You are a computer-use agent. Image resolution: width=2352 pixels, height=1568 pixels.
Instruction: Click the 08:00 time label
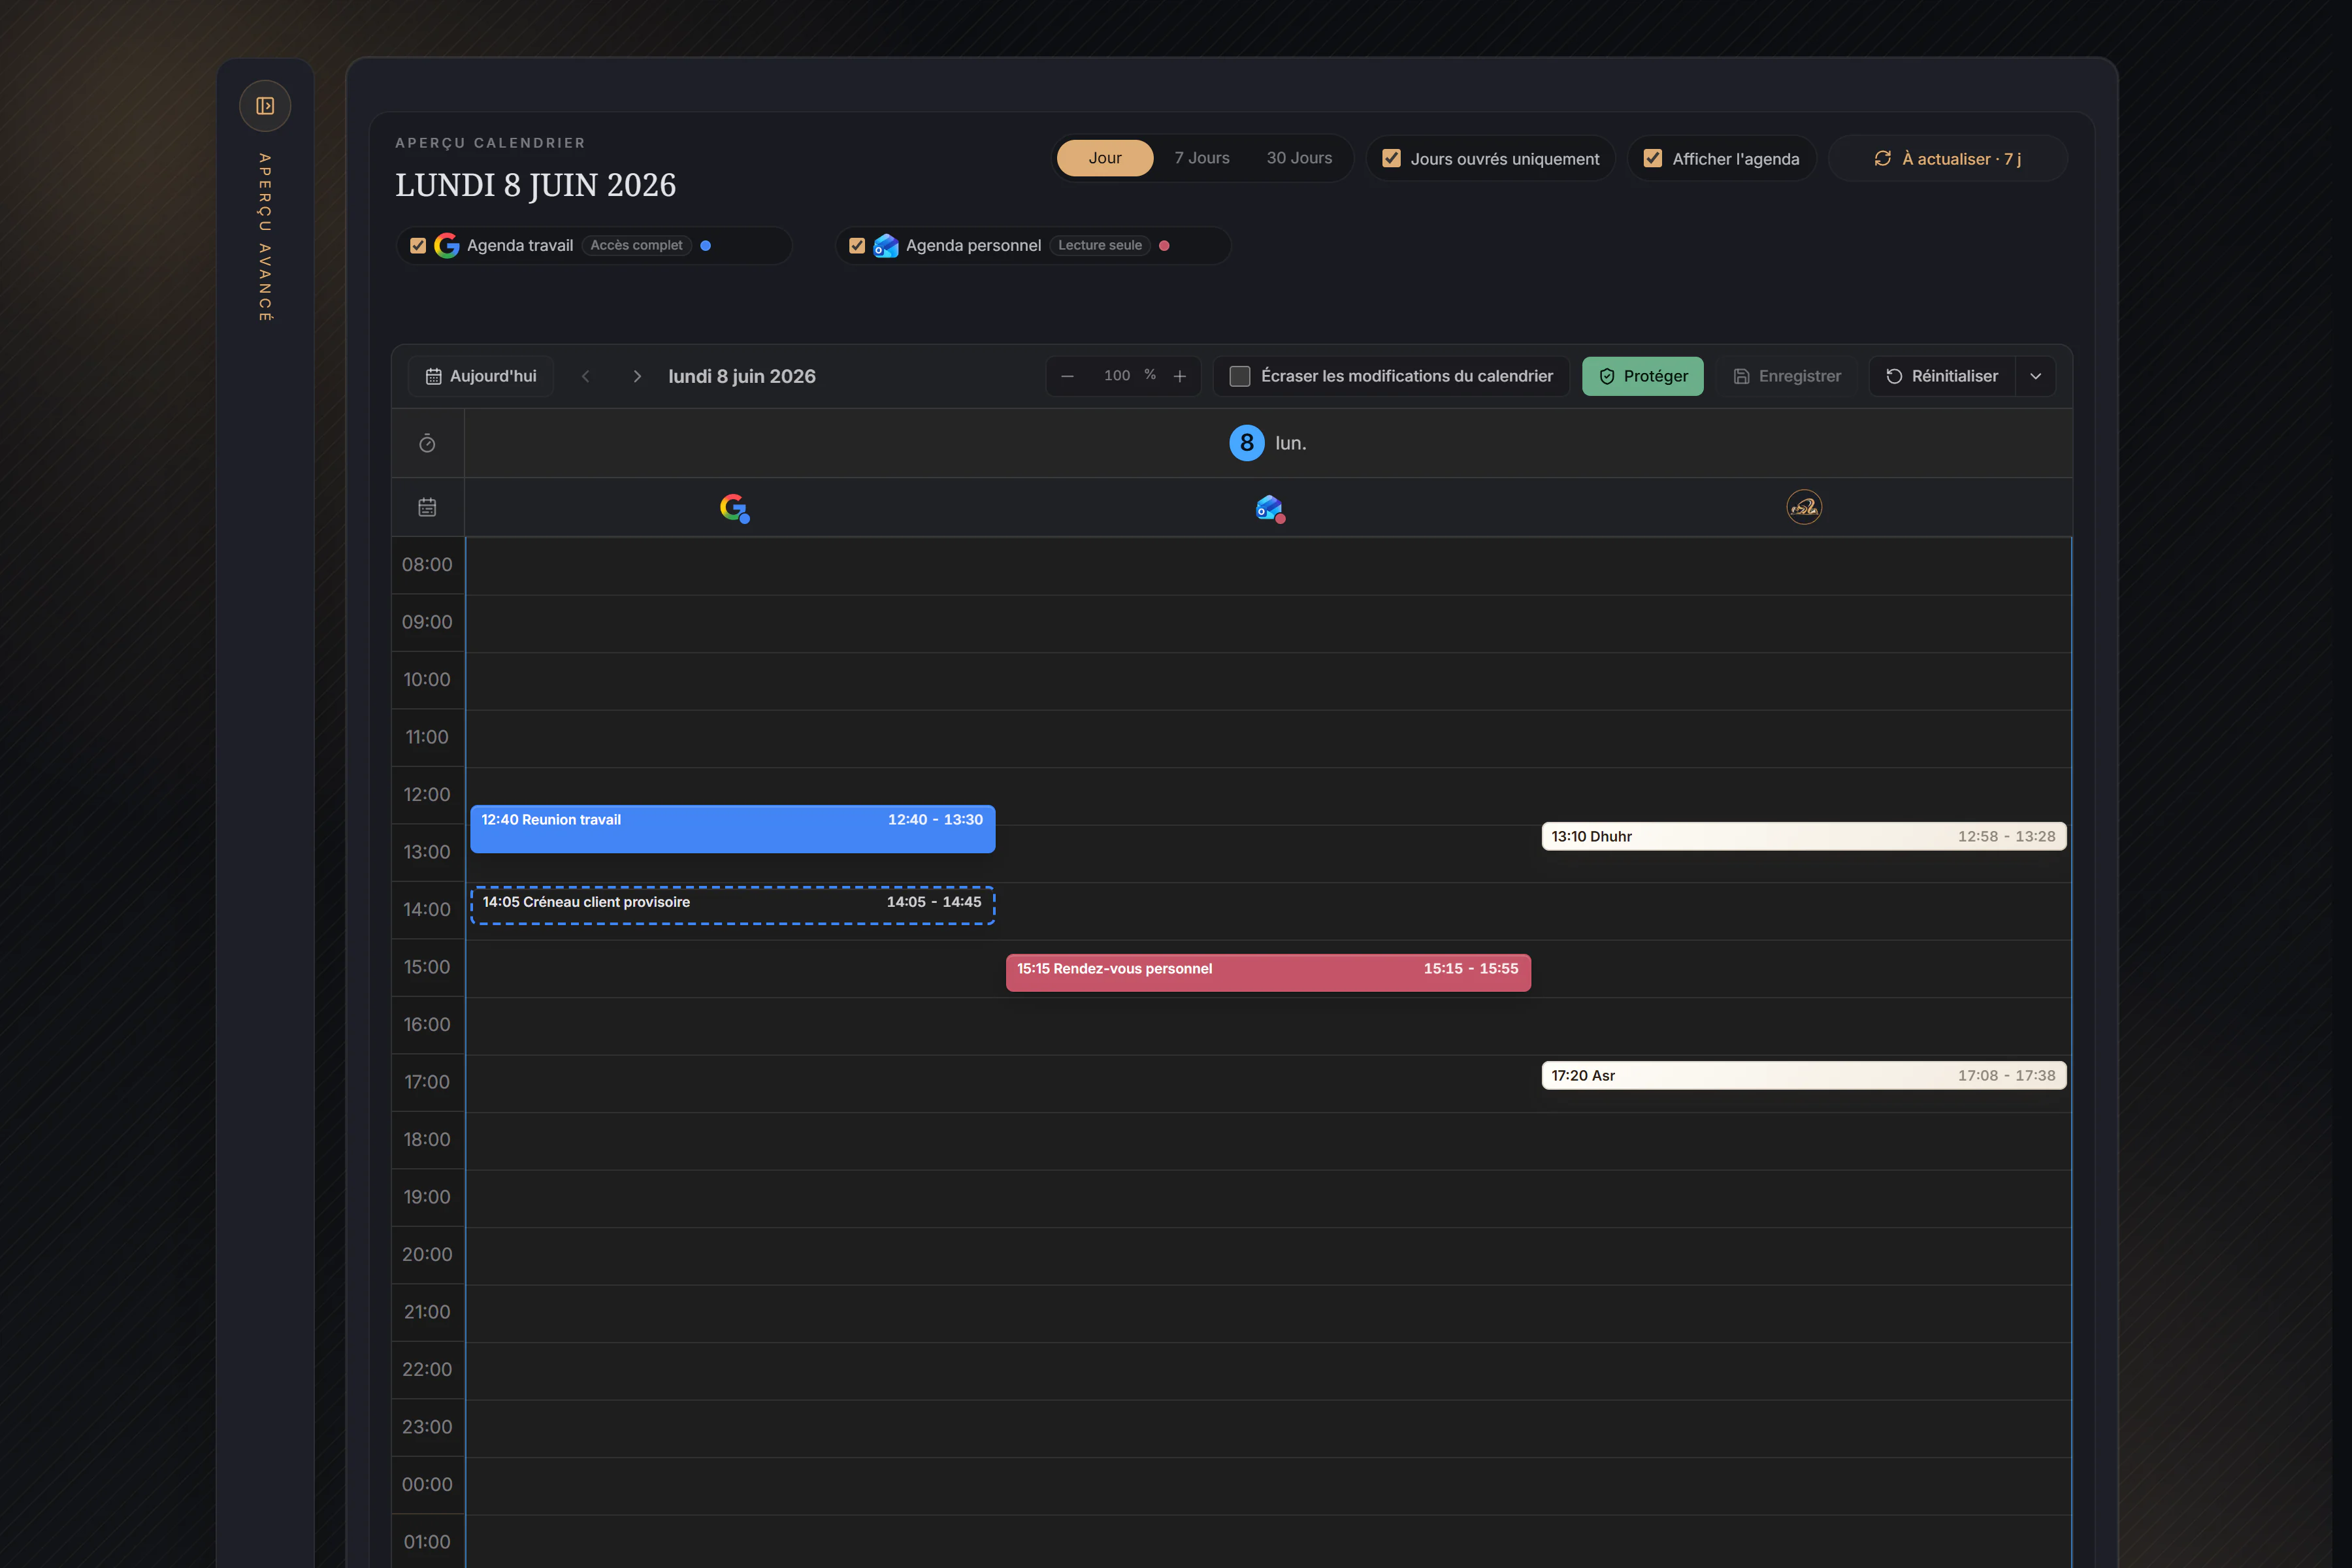(x=427, y=565)
